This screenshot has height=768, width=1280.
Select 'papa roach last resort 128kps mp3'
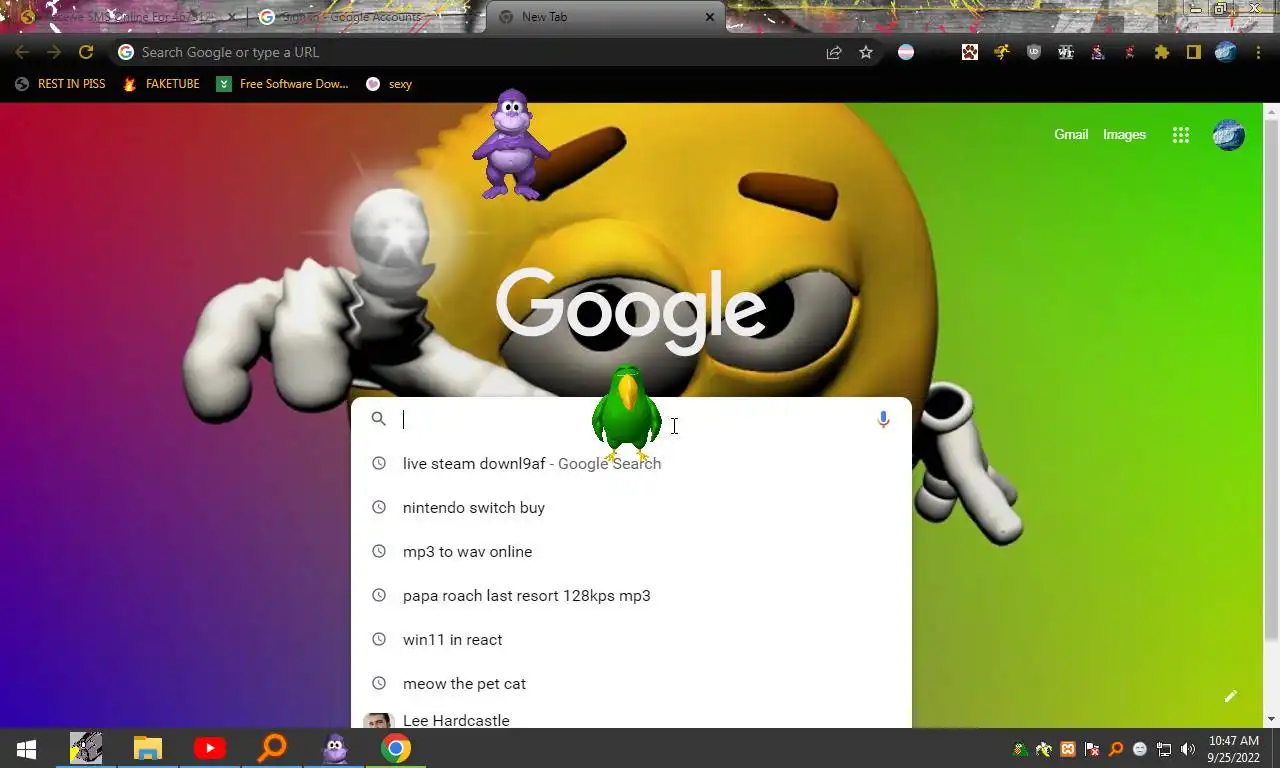[631, 595]
